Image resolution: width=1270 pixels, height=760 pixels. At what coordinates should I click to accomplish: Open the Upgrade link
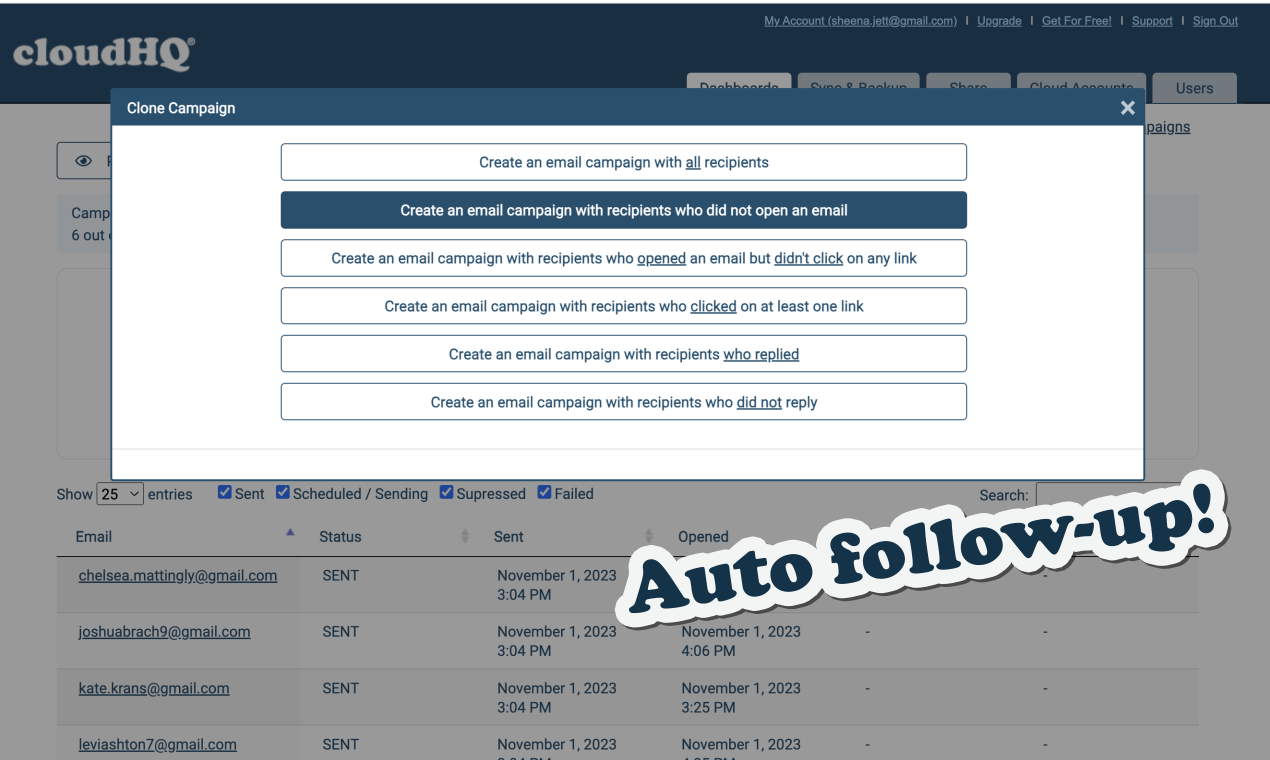pos(999,21)
